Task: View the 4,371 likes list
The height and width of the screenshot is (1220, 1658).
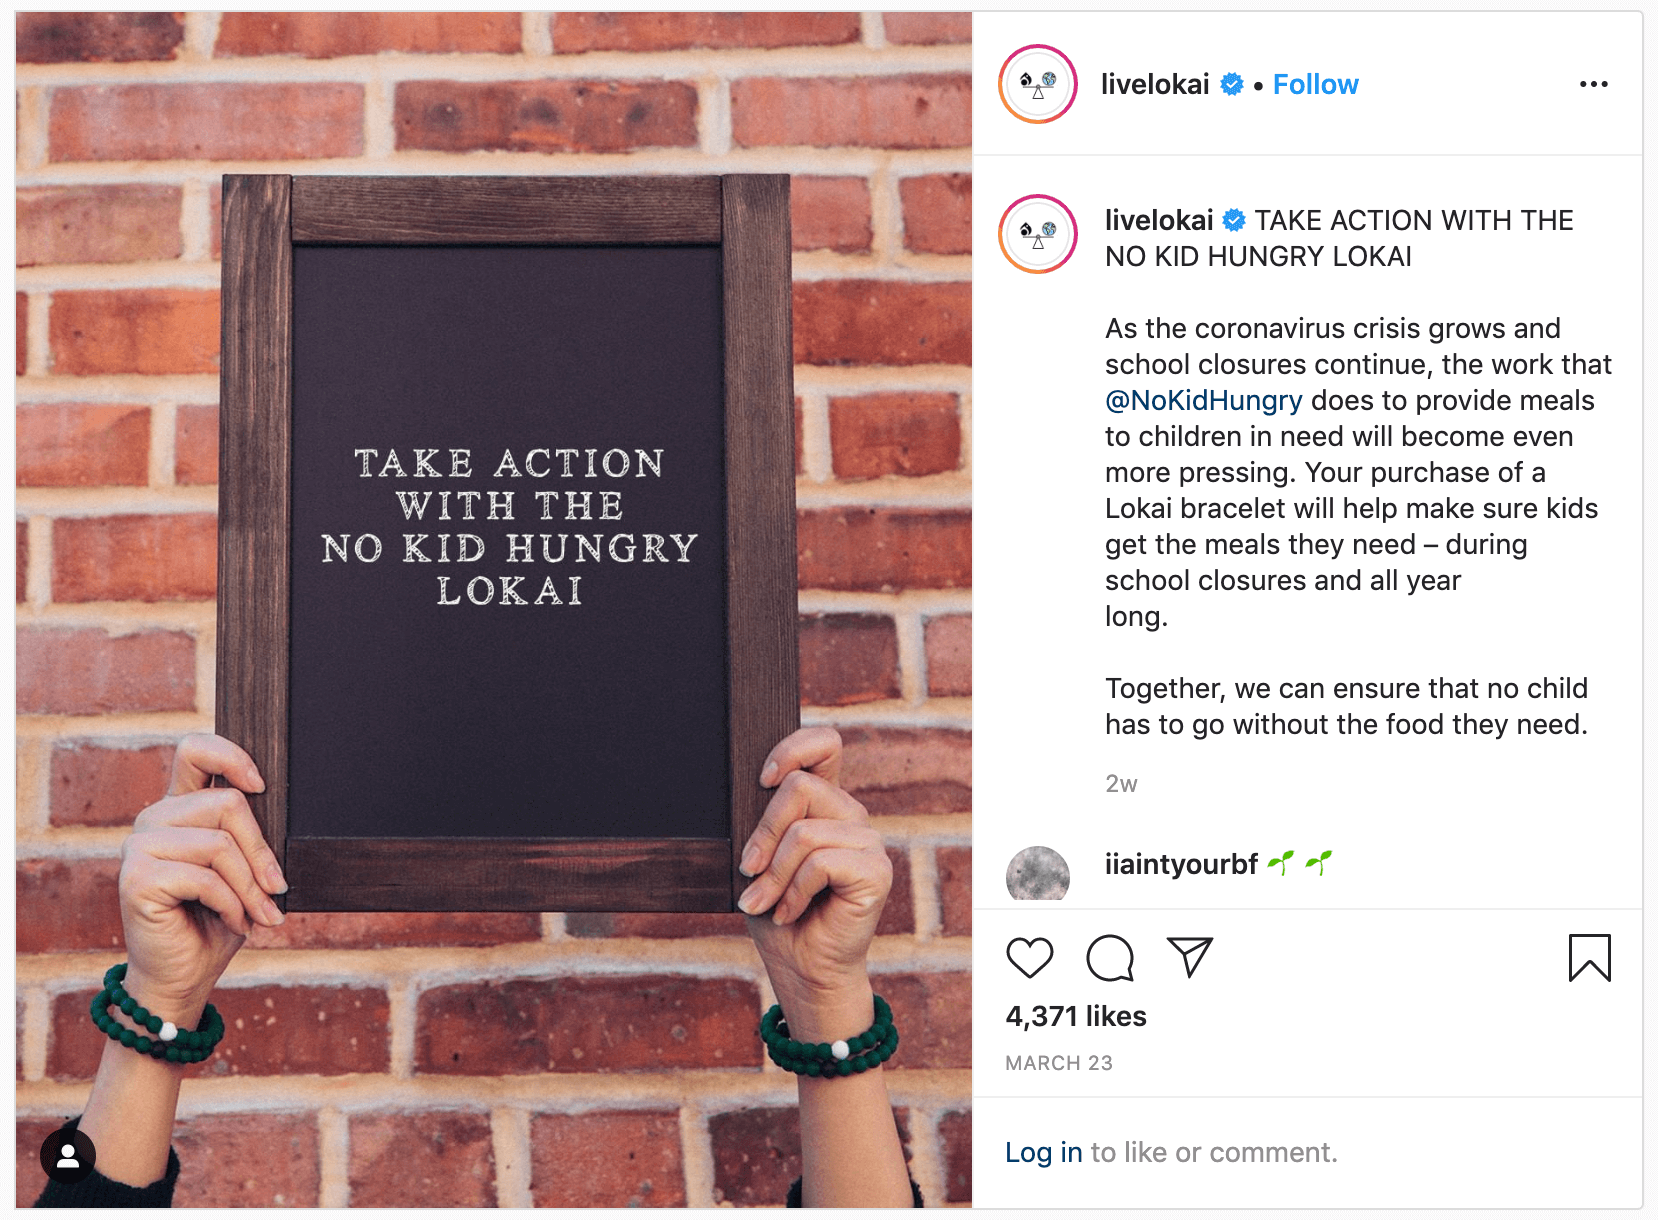Action: click(1076, 1017)
